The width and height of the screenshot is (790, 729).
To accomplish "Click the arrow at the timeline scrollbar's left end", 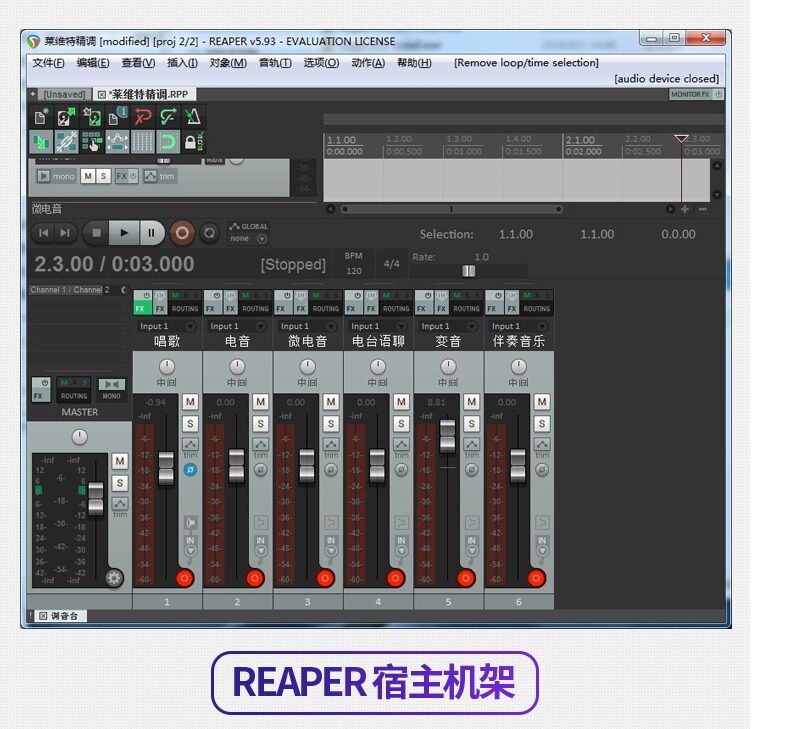I will pos(331,209).
